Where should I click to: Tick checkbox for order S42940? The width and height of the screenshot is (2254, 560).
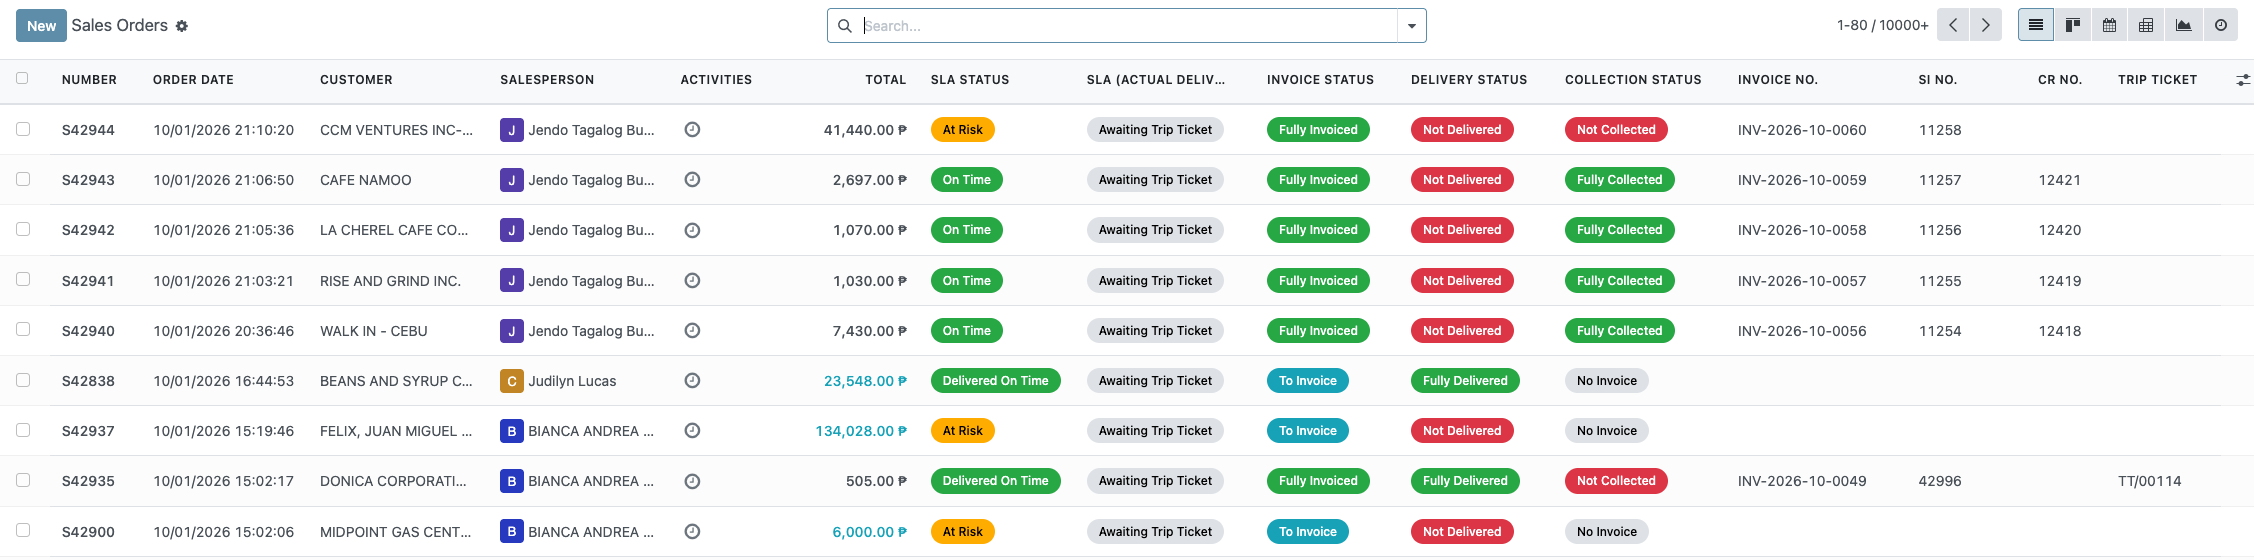[x=23, y=329]
